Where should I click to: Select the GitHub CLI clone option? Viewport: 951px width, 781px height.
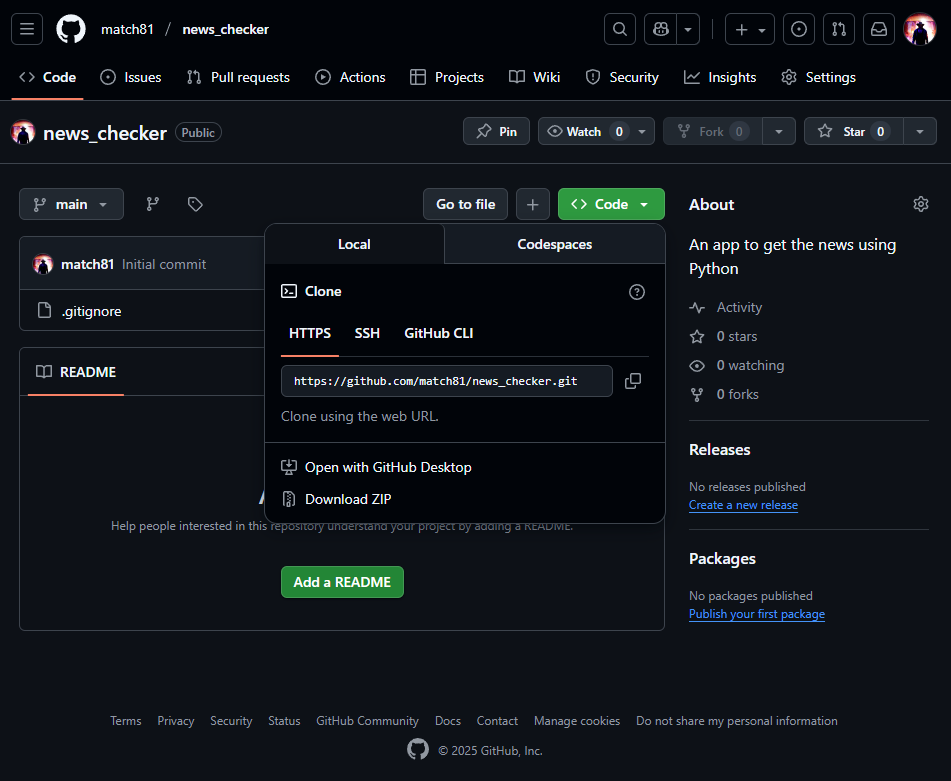click(439, 334)
